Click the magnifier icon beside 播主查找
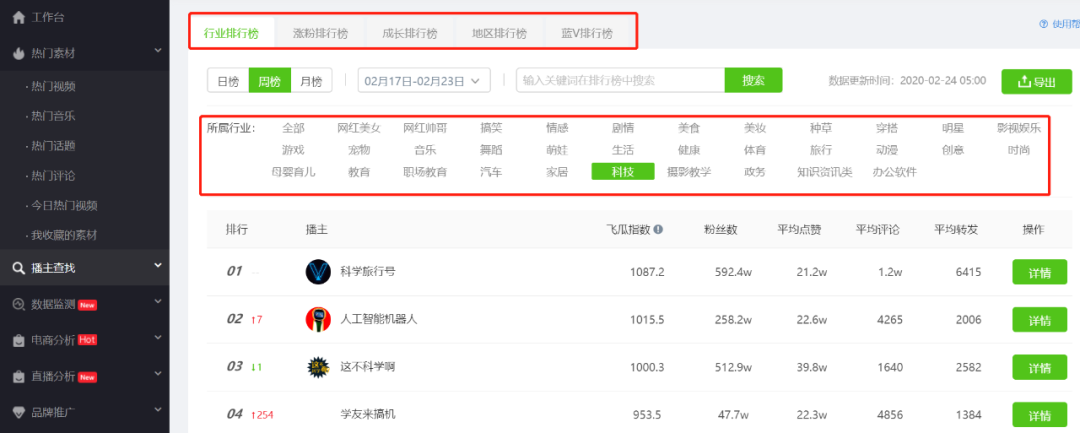 click(x=19, y=267)
